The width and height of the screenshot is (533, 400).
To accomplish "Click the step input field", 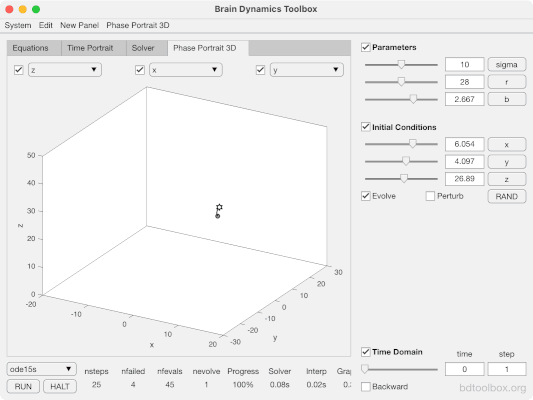I will click(x=506, y=369).
